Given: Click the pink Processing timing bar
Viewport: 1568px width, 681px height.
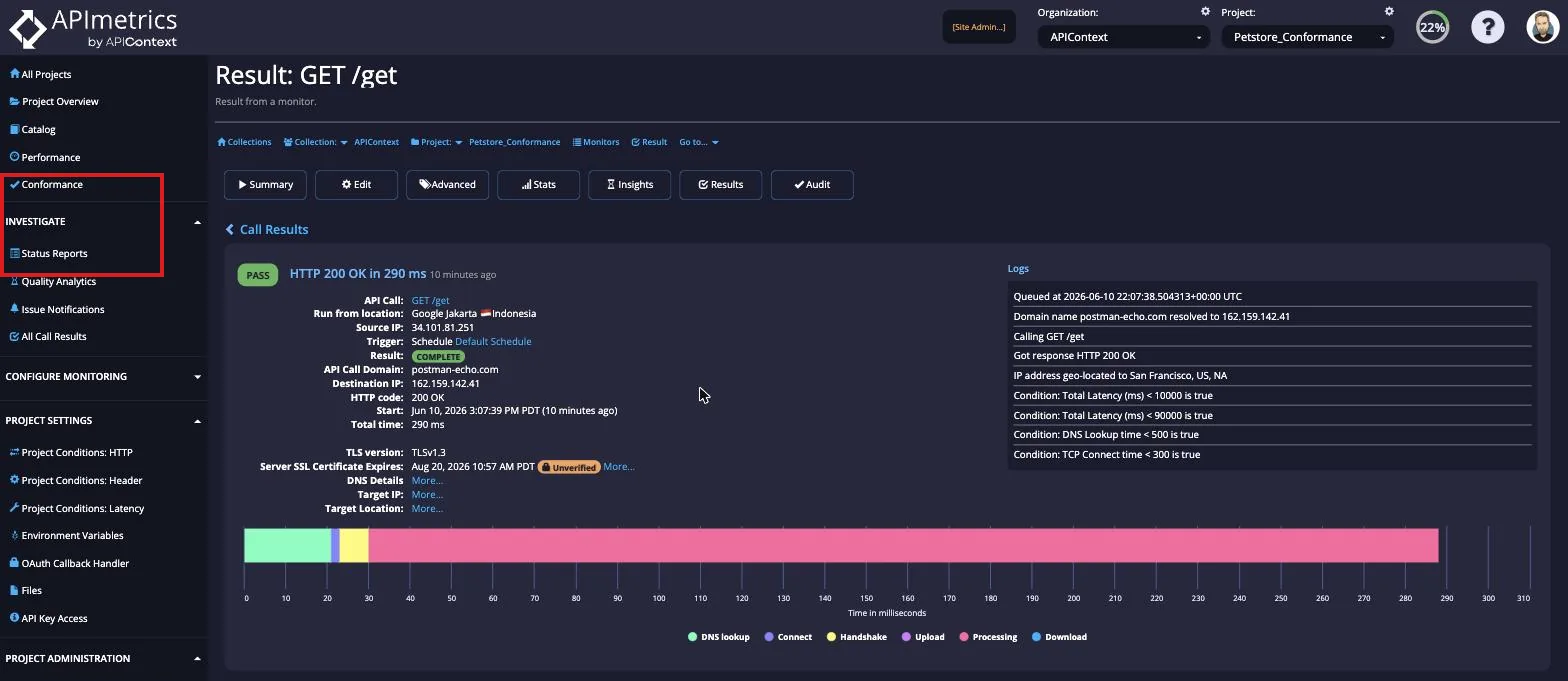Looking at the screenshot, I should (x=903, y=545).
